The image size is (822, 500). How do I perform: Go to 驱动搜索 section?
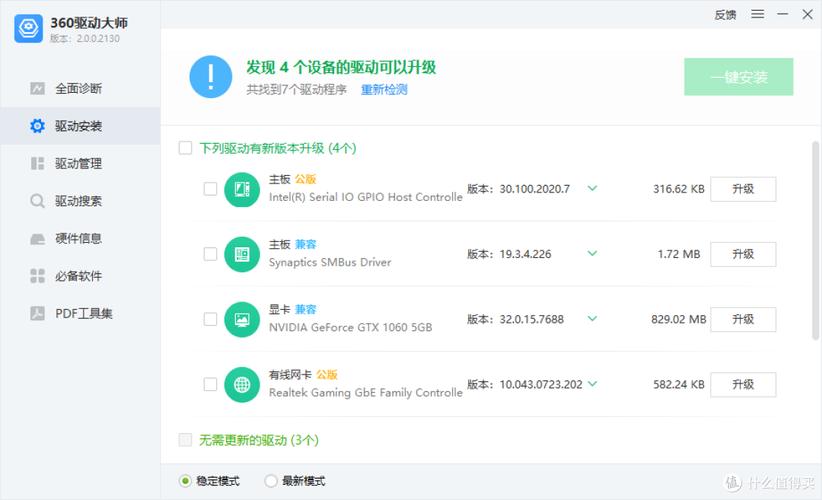pyautogui.click(x=80, y=201)
